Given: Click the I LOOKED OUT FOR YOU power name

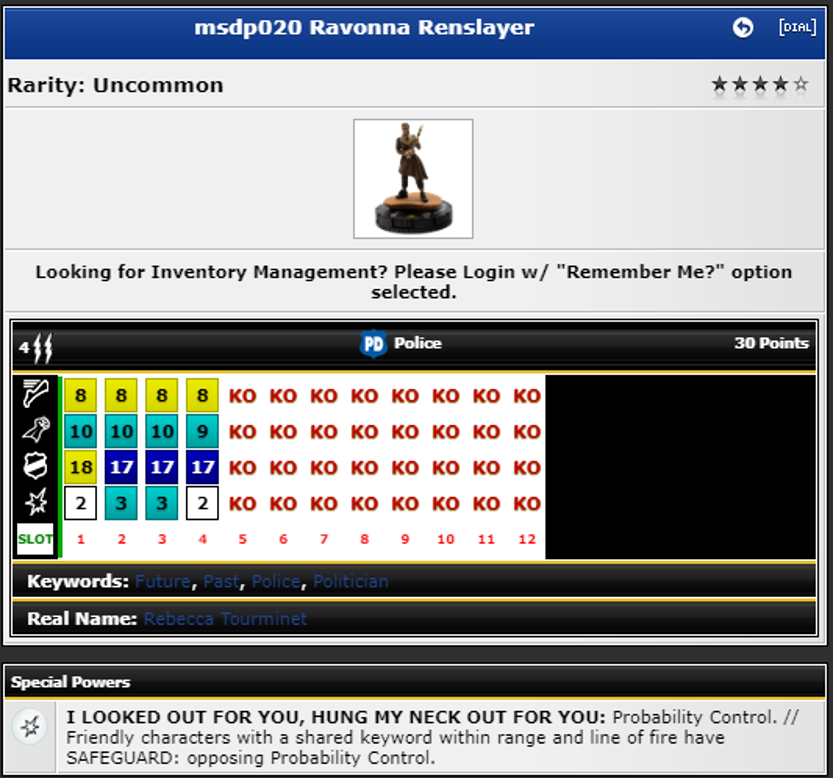Looking at the screenshot, I should 336,717.
